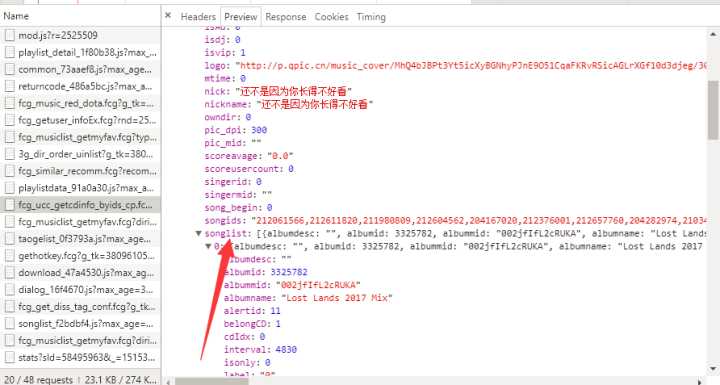
Task: Collapse the songlist array node
Action: tap(198, 233)
